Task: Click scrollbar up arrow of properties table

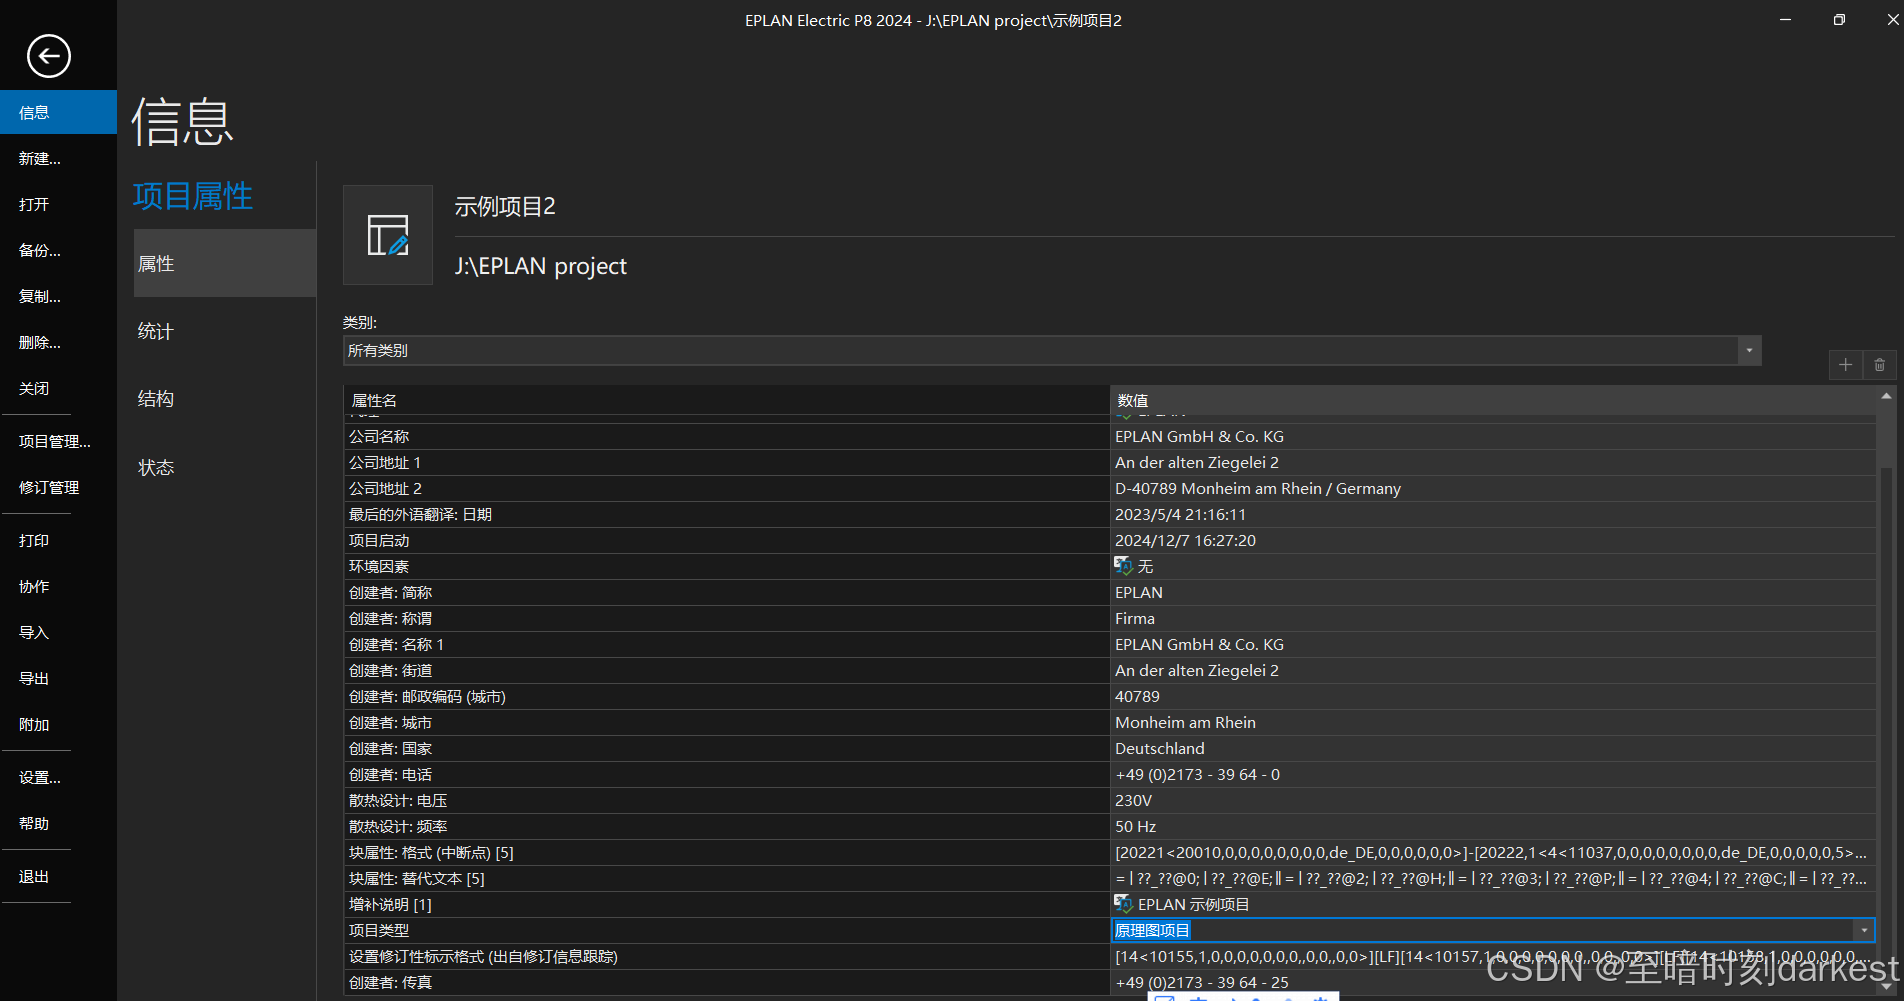Action: 1886,396
